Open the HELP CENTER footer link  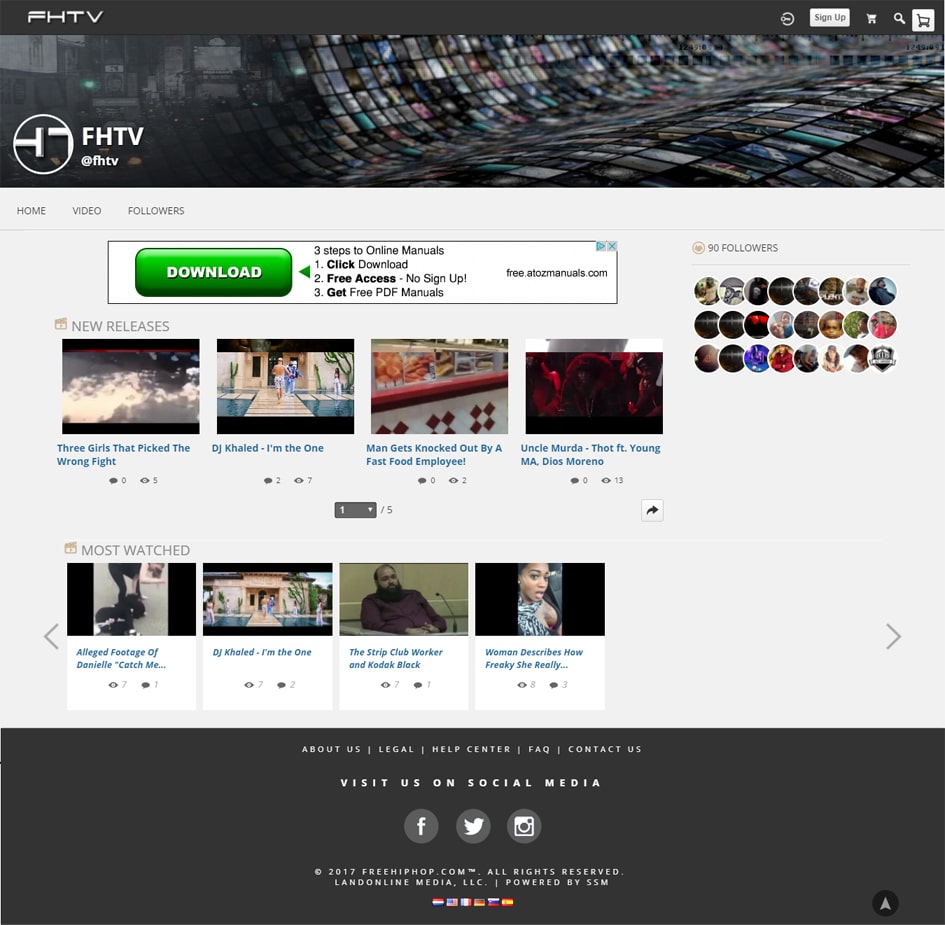471,749
